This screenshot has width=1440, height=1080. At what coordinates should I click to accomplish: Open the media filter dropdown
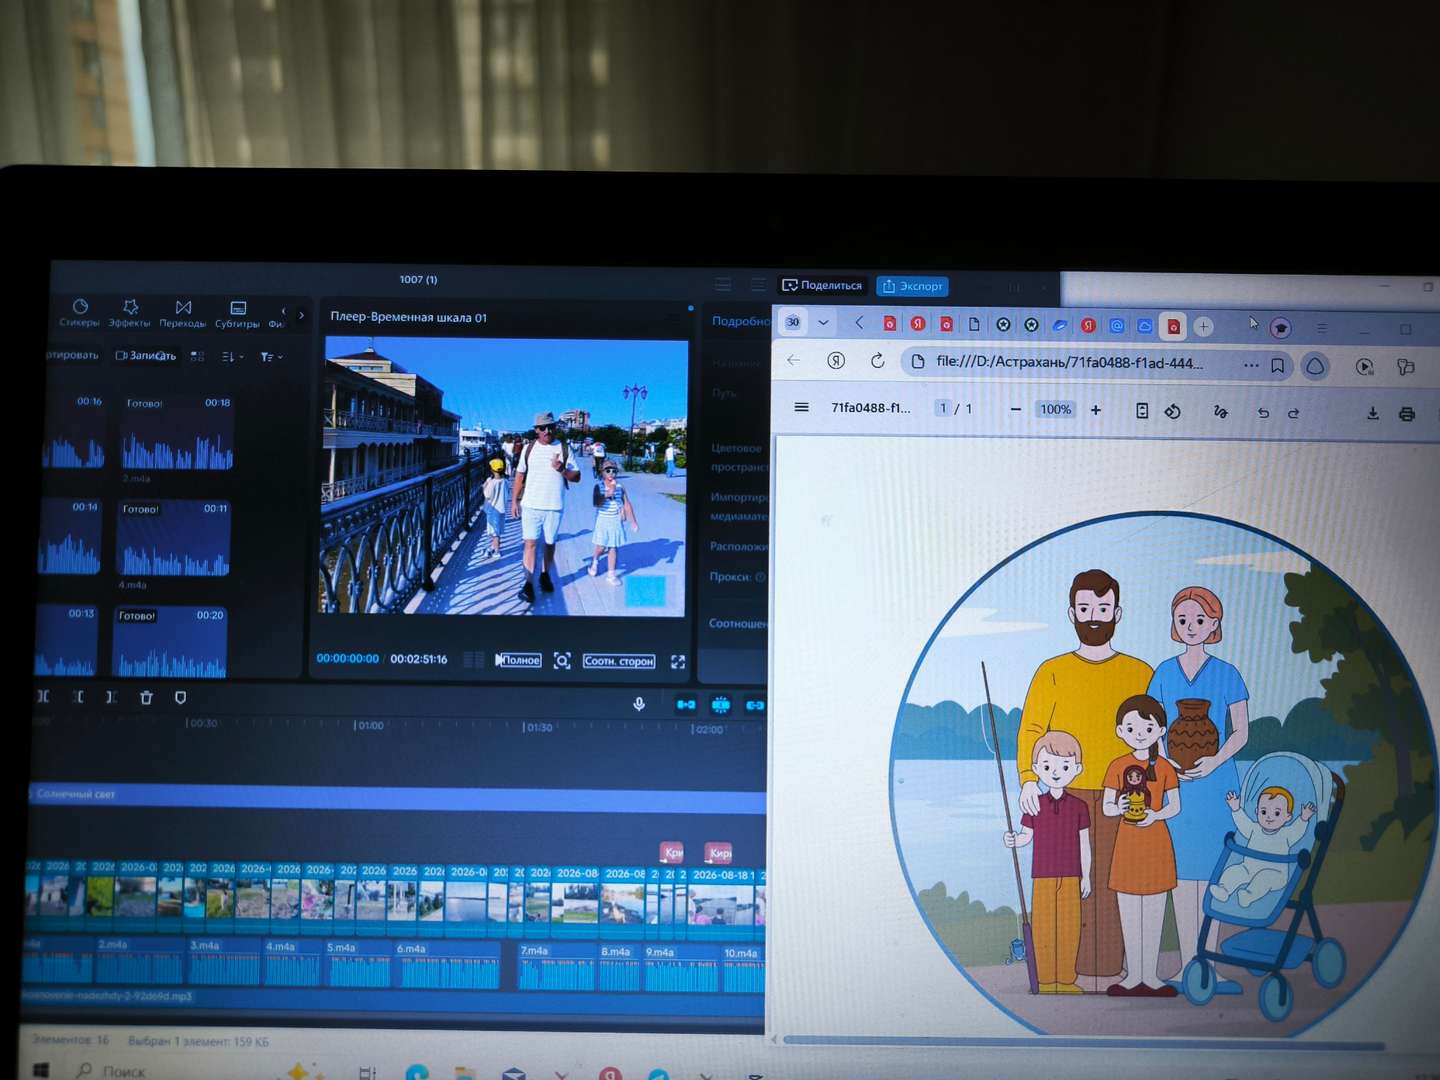point(271,356)
